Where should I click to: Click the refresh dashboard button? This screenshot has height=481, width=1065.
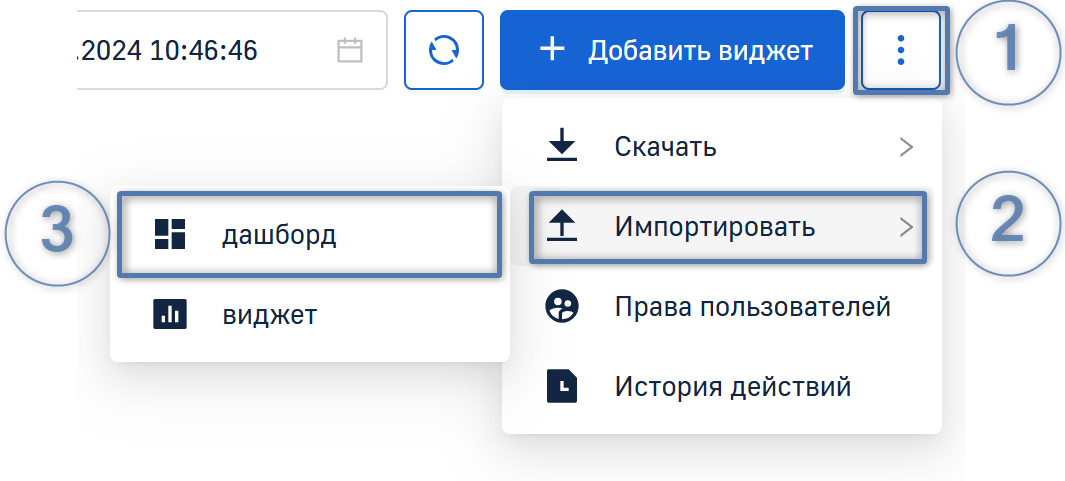(x=443, y=50)
